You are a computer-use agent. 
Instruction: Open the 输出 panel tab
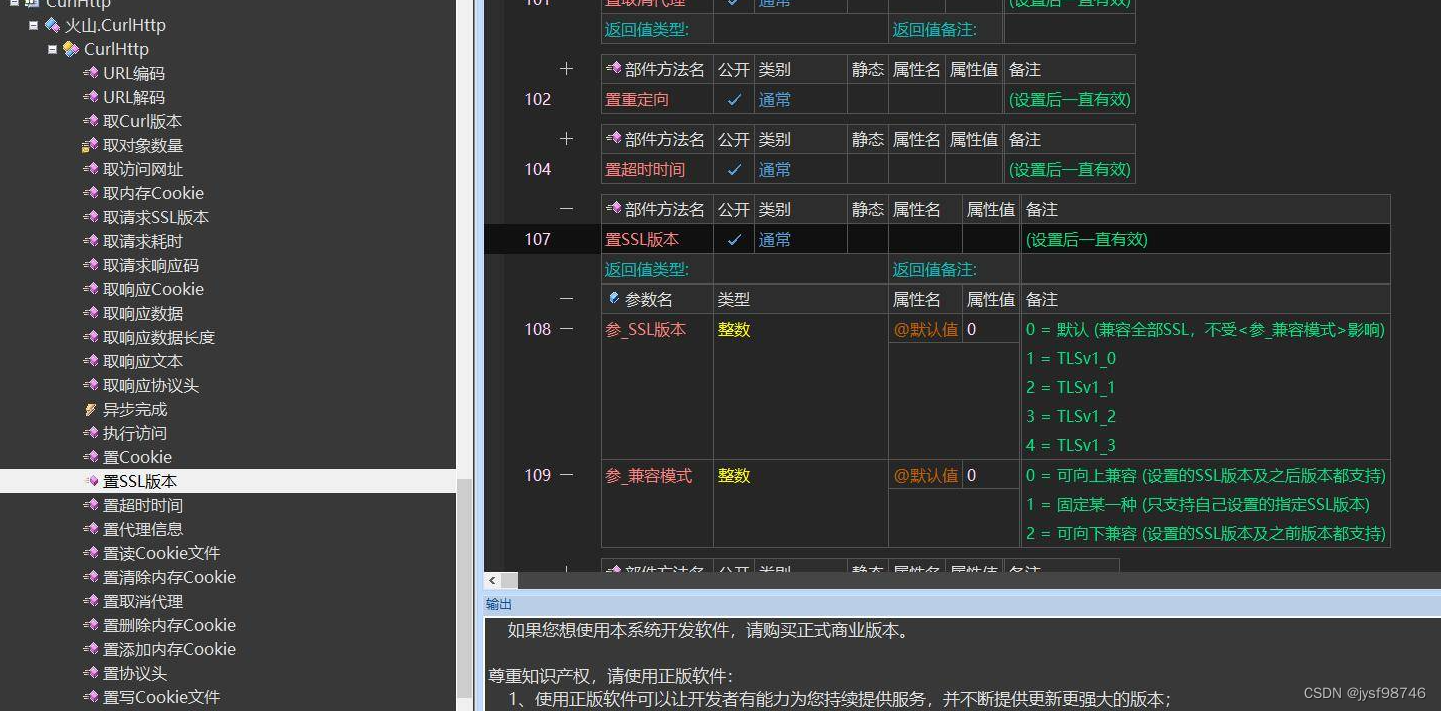click(499, 604)
